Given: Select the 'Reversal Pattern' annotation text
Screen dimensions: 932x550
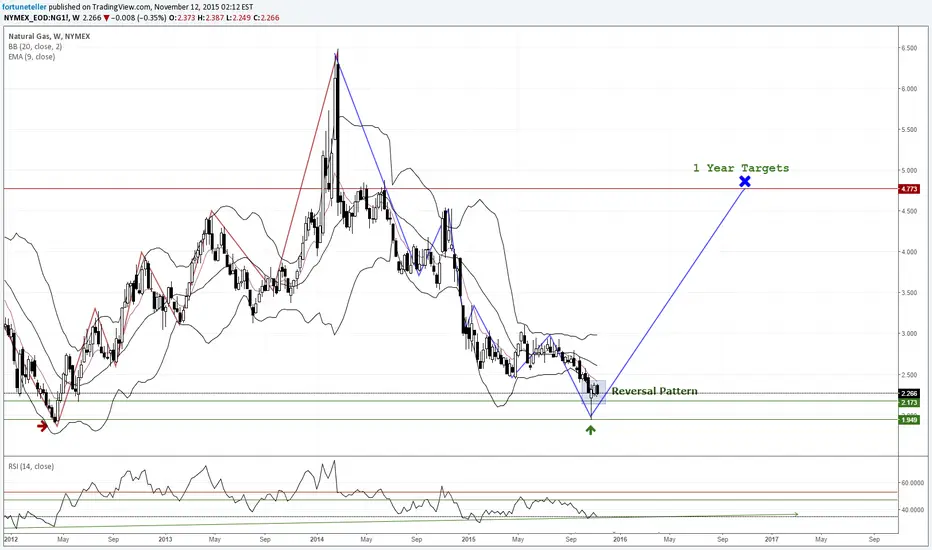Looking at the screenshot, I should click(x=654, y=391).
